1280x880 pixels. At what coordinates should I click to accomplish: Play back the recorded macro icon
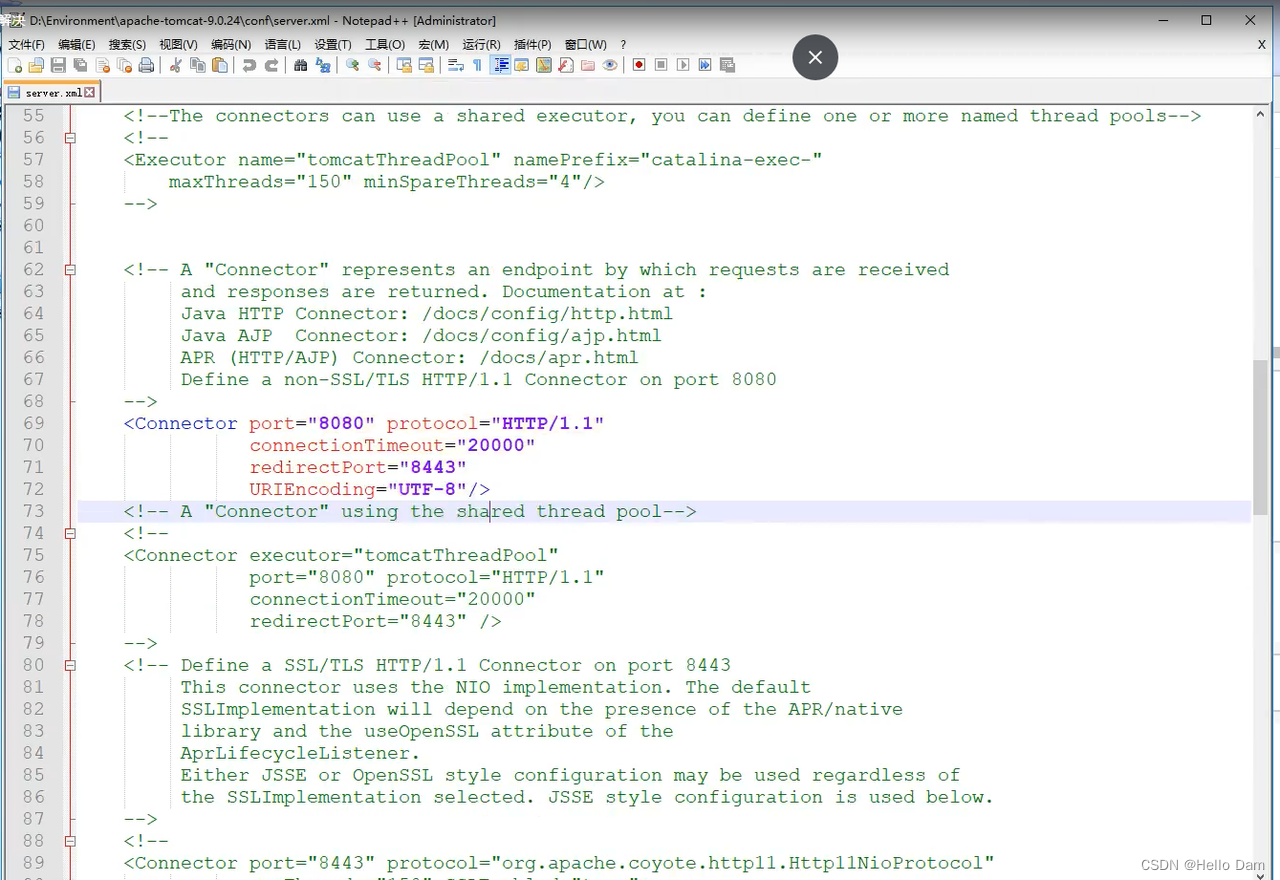tap(683, 65)
